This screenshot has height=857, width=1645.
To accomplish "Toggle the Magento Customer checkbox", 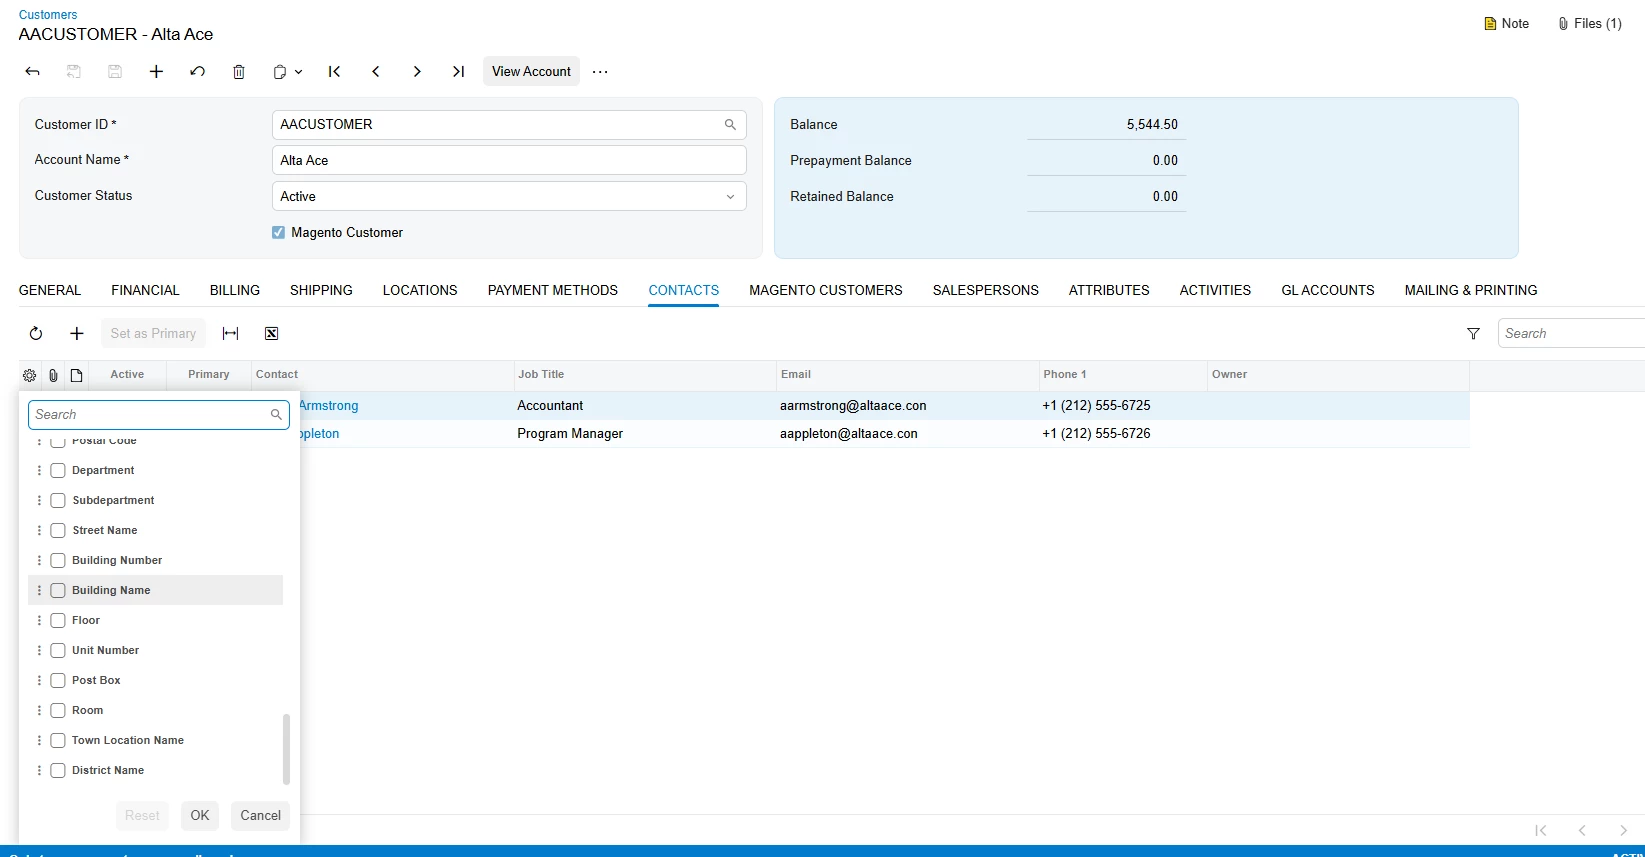I will [278, 232].
